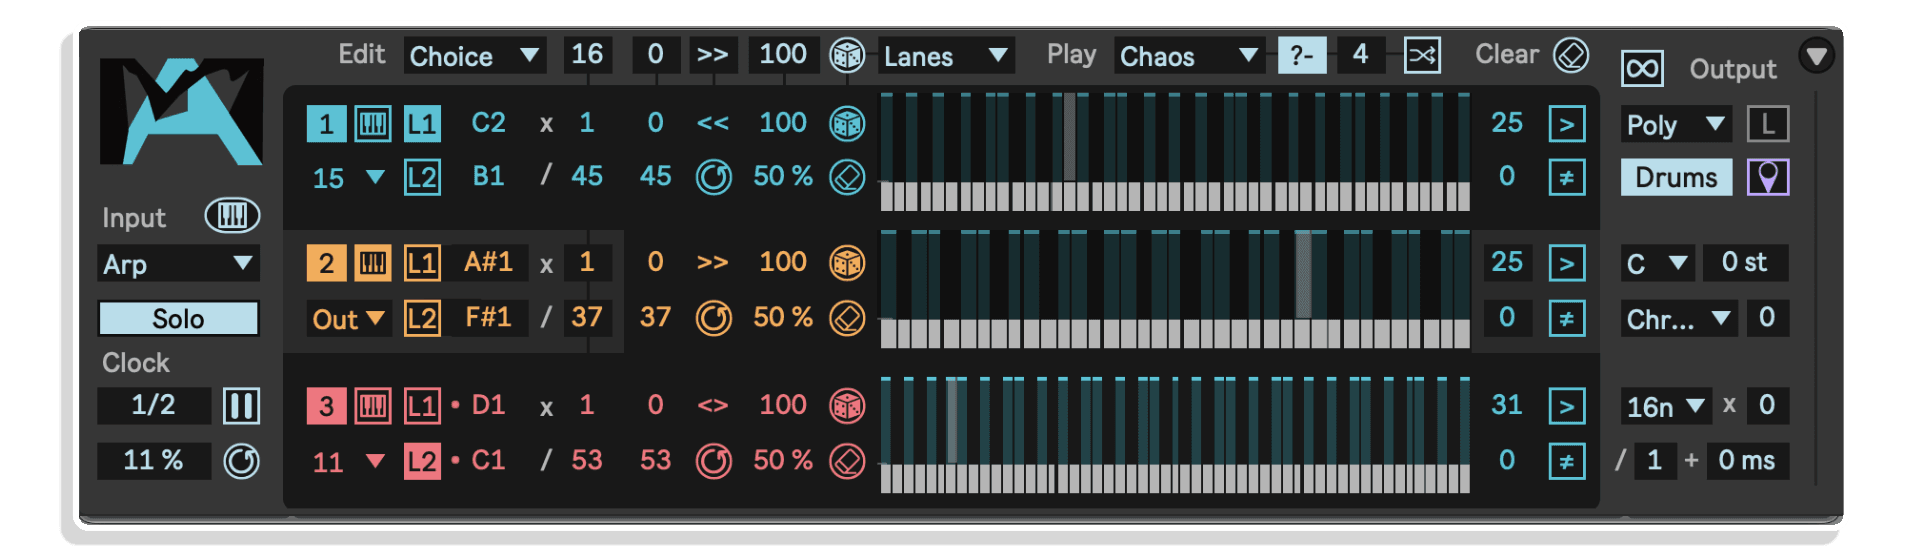
Task: Open lane 1 channel 15 dropdown
Action: click(x=348, y=178)
